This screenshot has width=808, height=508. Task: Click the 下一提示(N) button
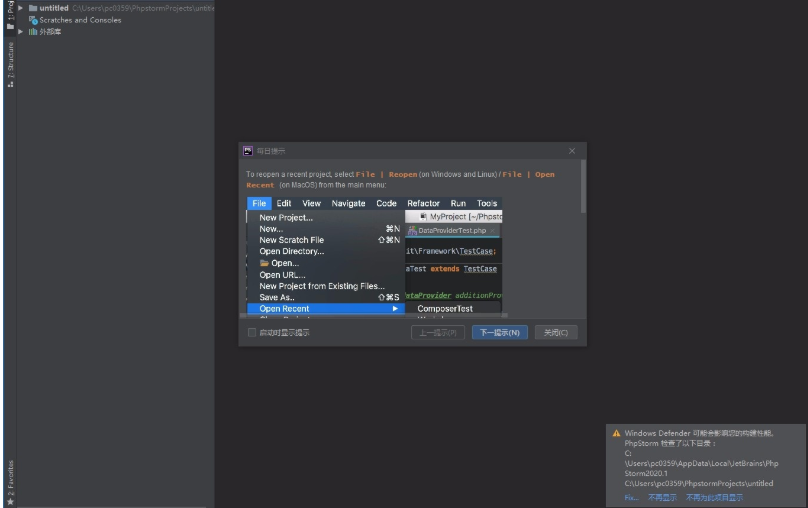coord(500,332)
